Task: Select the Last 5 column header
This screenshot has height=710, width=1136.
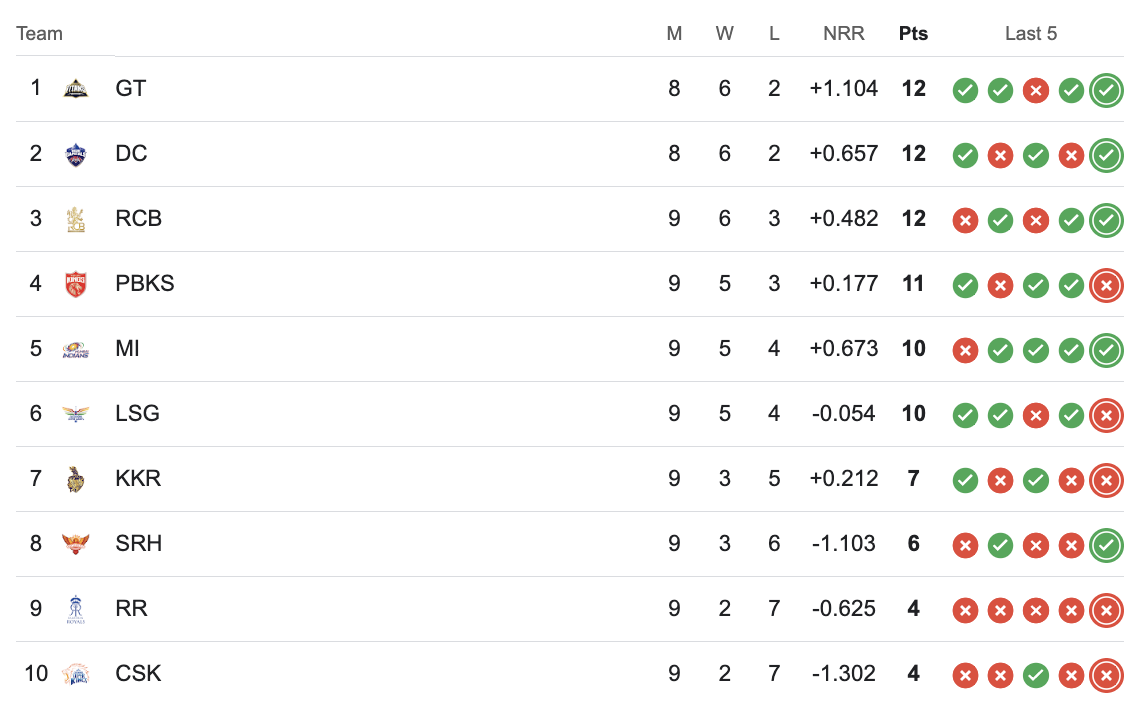Action: point(1031,33)
